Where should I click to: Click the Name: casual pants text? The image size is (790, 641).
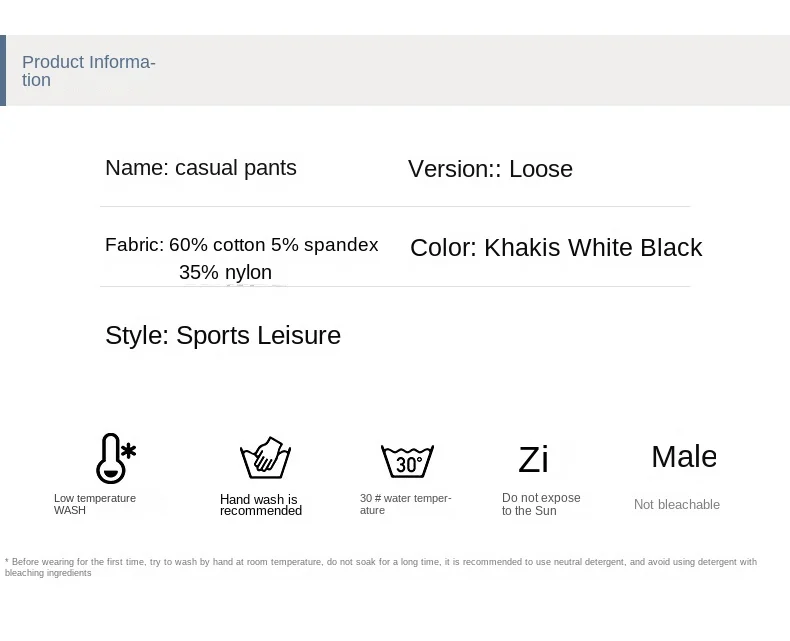(201, 168)
